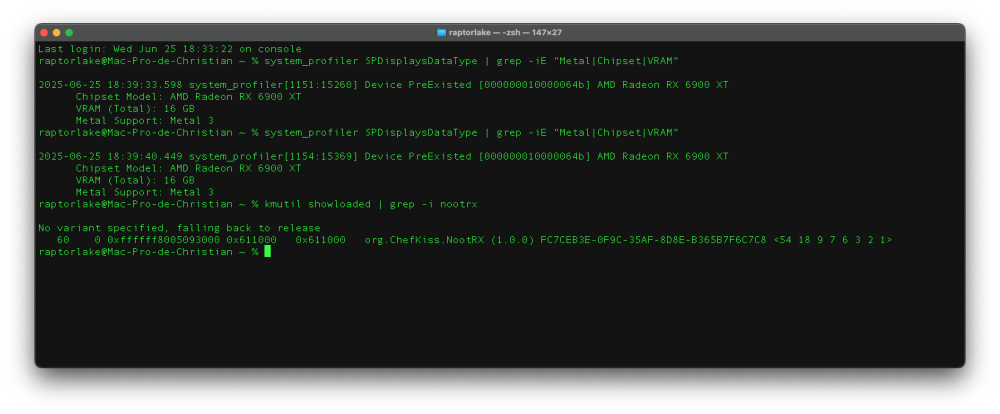
Task: Click the 'kmutil showloaded | grep -i nootrx' command
Action: coord(371,204)
